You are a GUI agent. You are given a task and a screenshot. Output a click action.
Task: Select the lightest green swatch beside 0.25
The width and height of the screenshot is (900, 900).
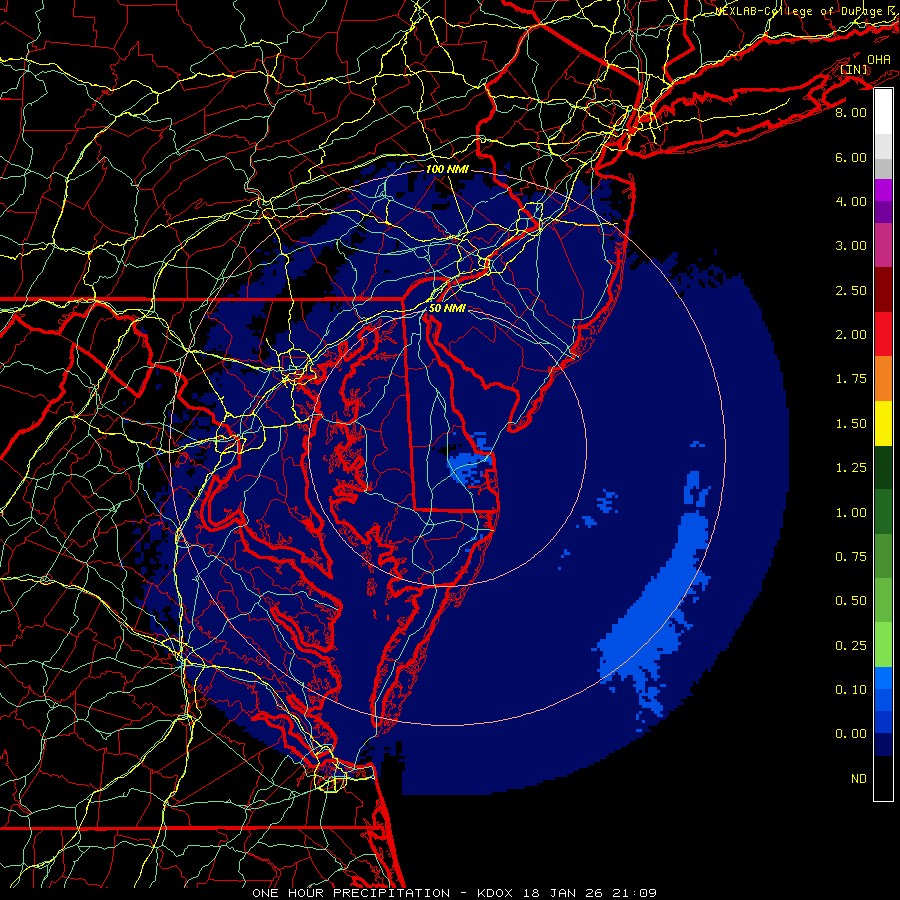coord(883,645)
